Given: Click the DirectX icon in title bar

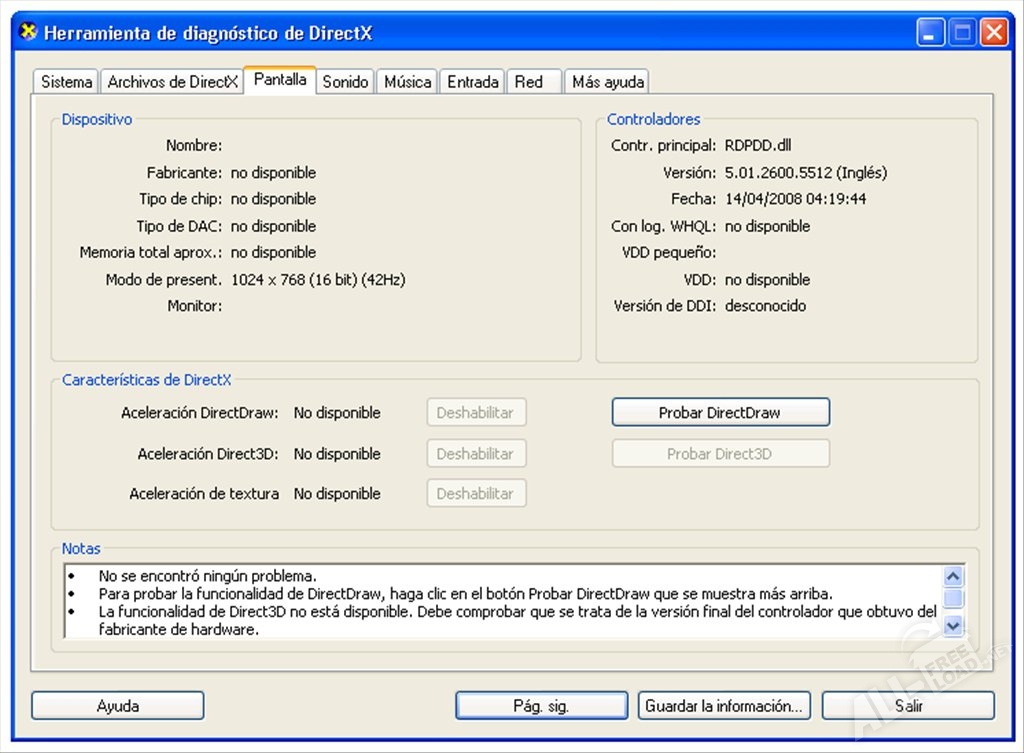Looking at the screenshot, I should (29, 32).
